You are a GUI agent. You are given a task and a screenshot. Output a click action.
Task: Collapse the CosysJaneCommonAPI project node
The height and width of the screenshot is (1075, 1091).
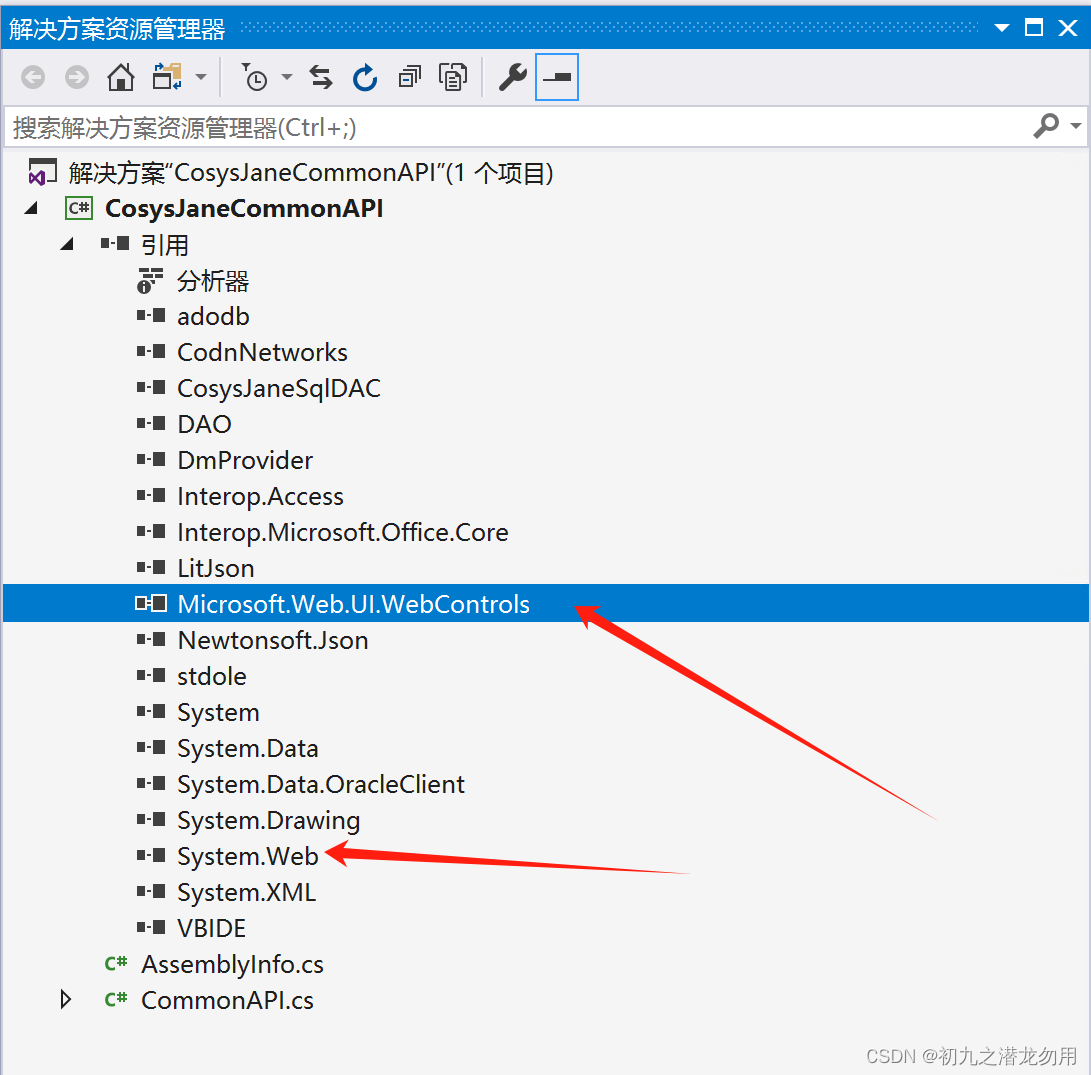tap(31, 208)
